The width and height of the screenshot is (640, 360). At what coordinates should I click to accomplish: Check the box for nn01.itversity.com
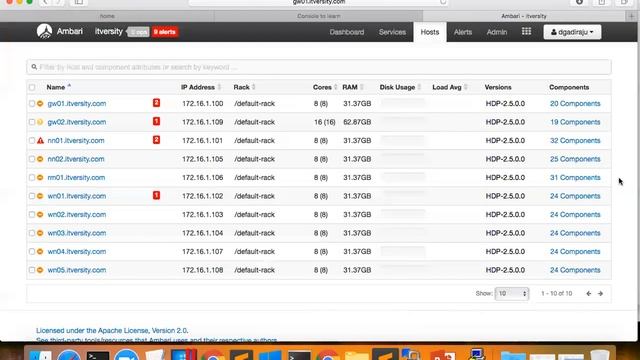[32, 140]
